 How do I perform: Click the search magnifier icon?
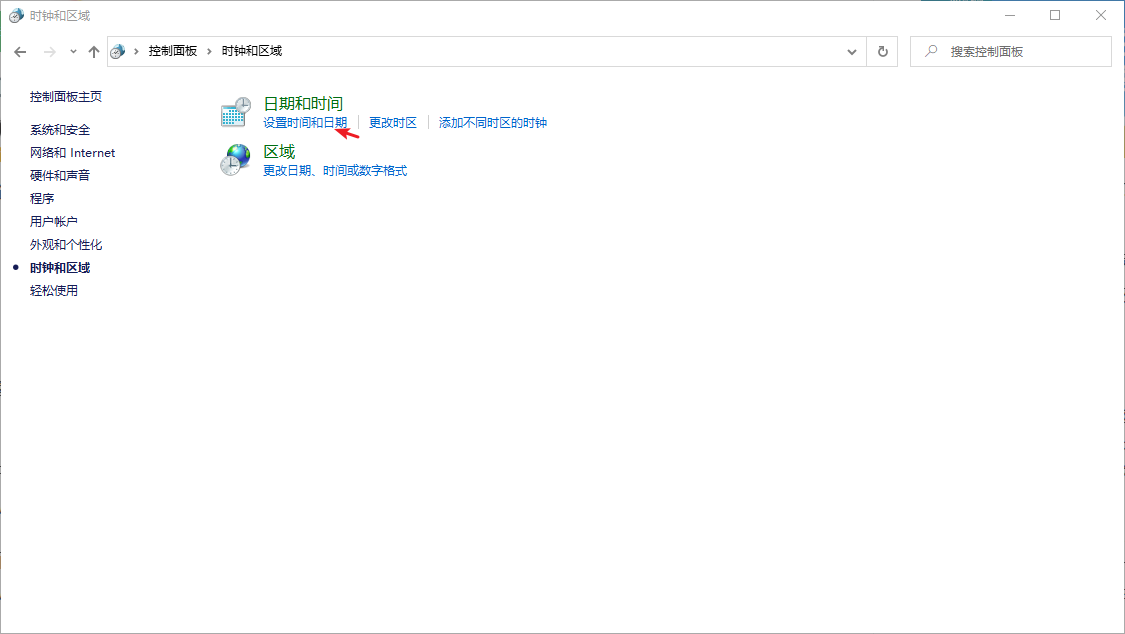pos(931,51)
